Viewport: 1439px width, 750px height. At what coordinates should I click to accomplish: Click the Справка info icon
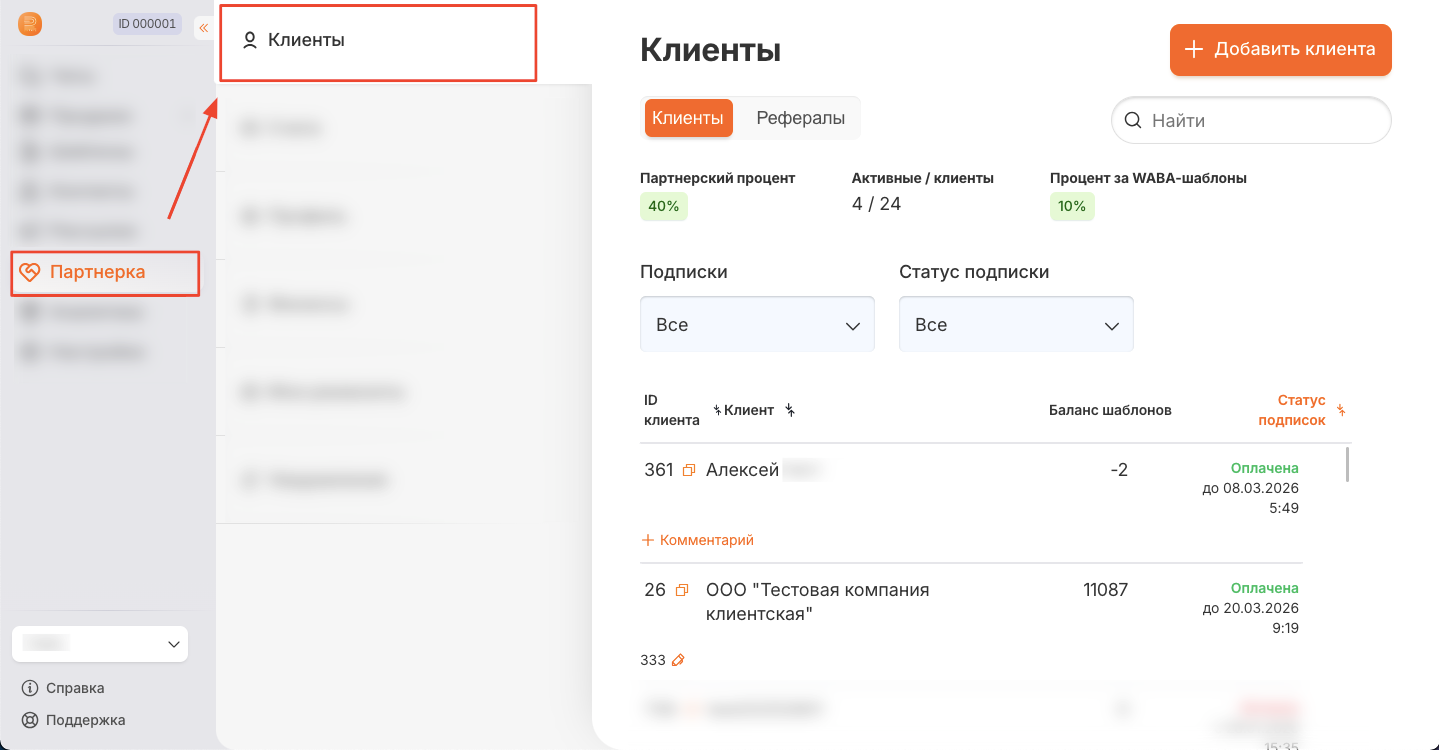tap(30, 688)
